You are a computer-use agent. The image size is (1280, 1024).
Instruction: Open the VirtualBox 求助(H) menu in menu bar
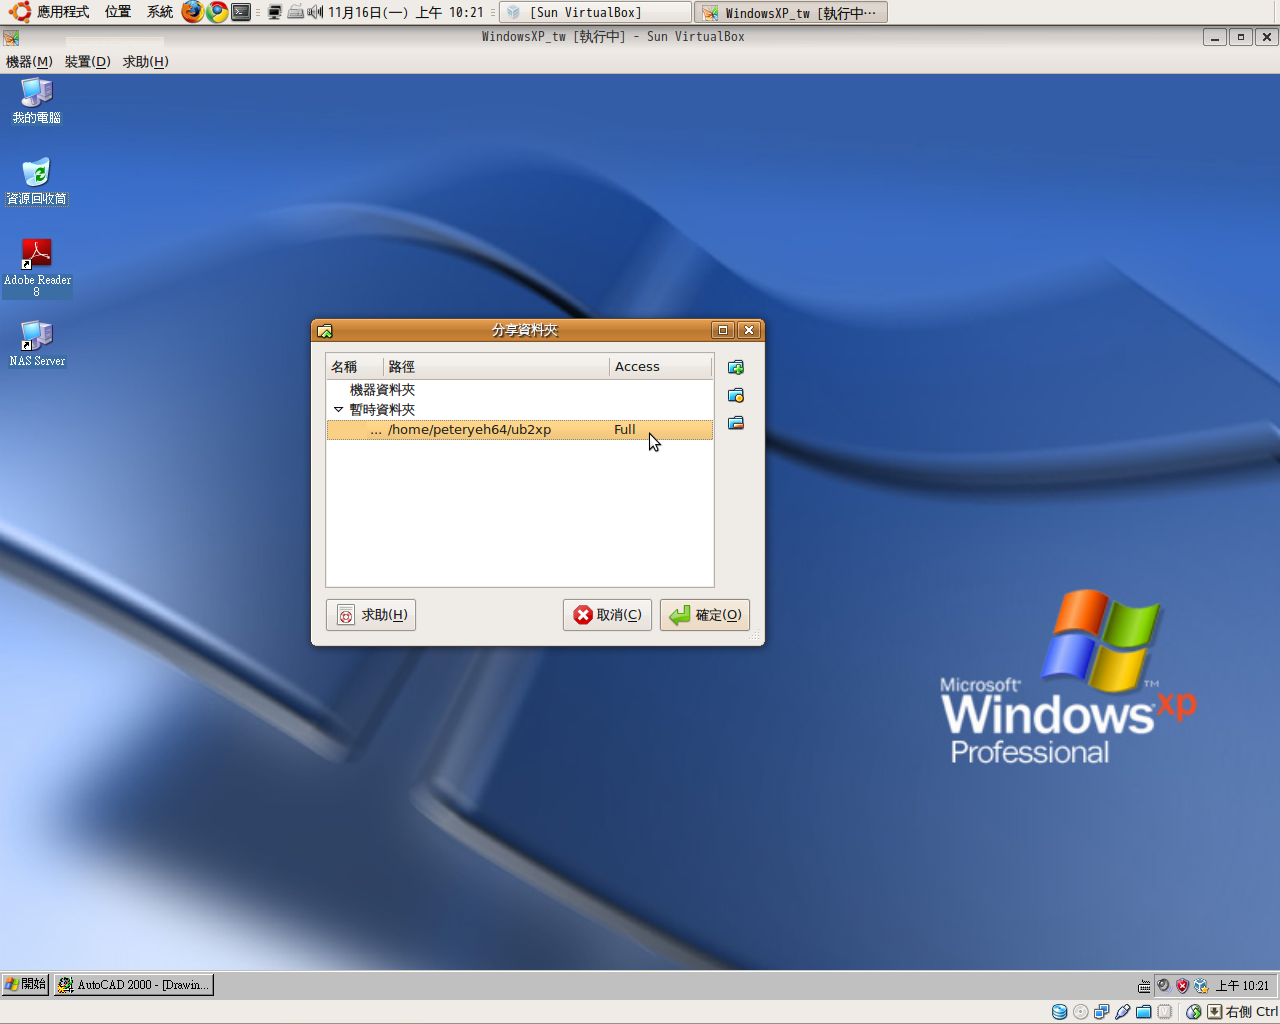(x=146, y=62)
